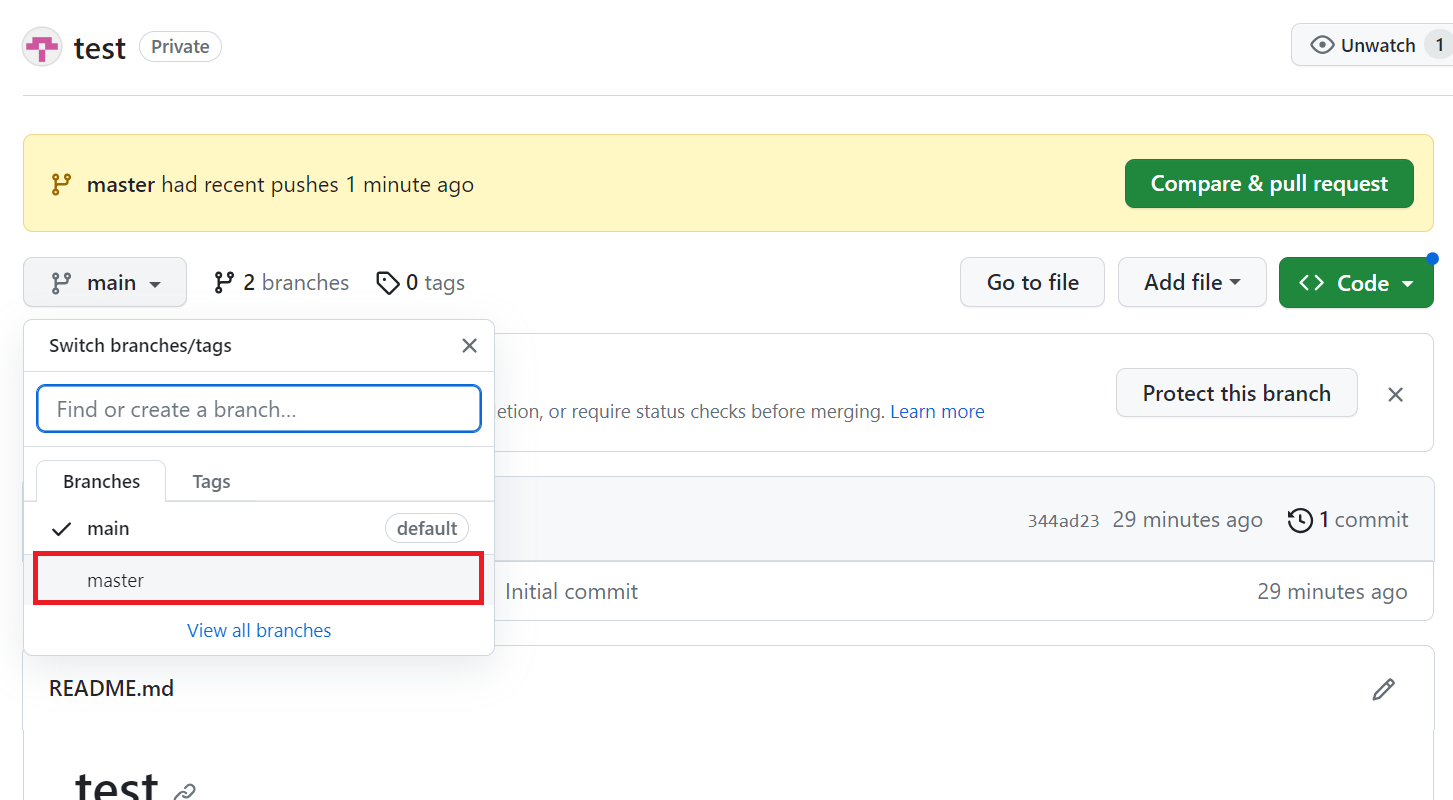
Task: Click the eye icon on Unwatch
Action: (1322, 45)
